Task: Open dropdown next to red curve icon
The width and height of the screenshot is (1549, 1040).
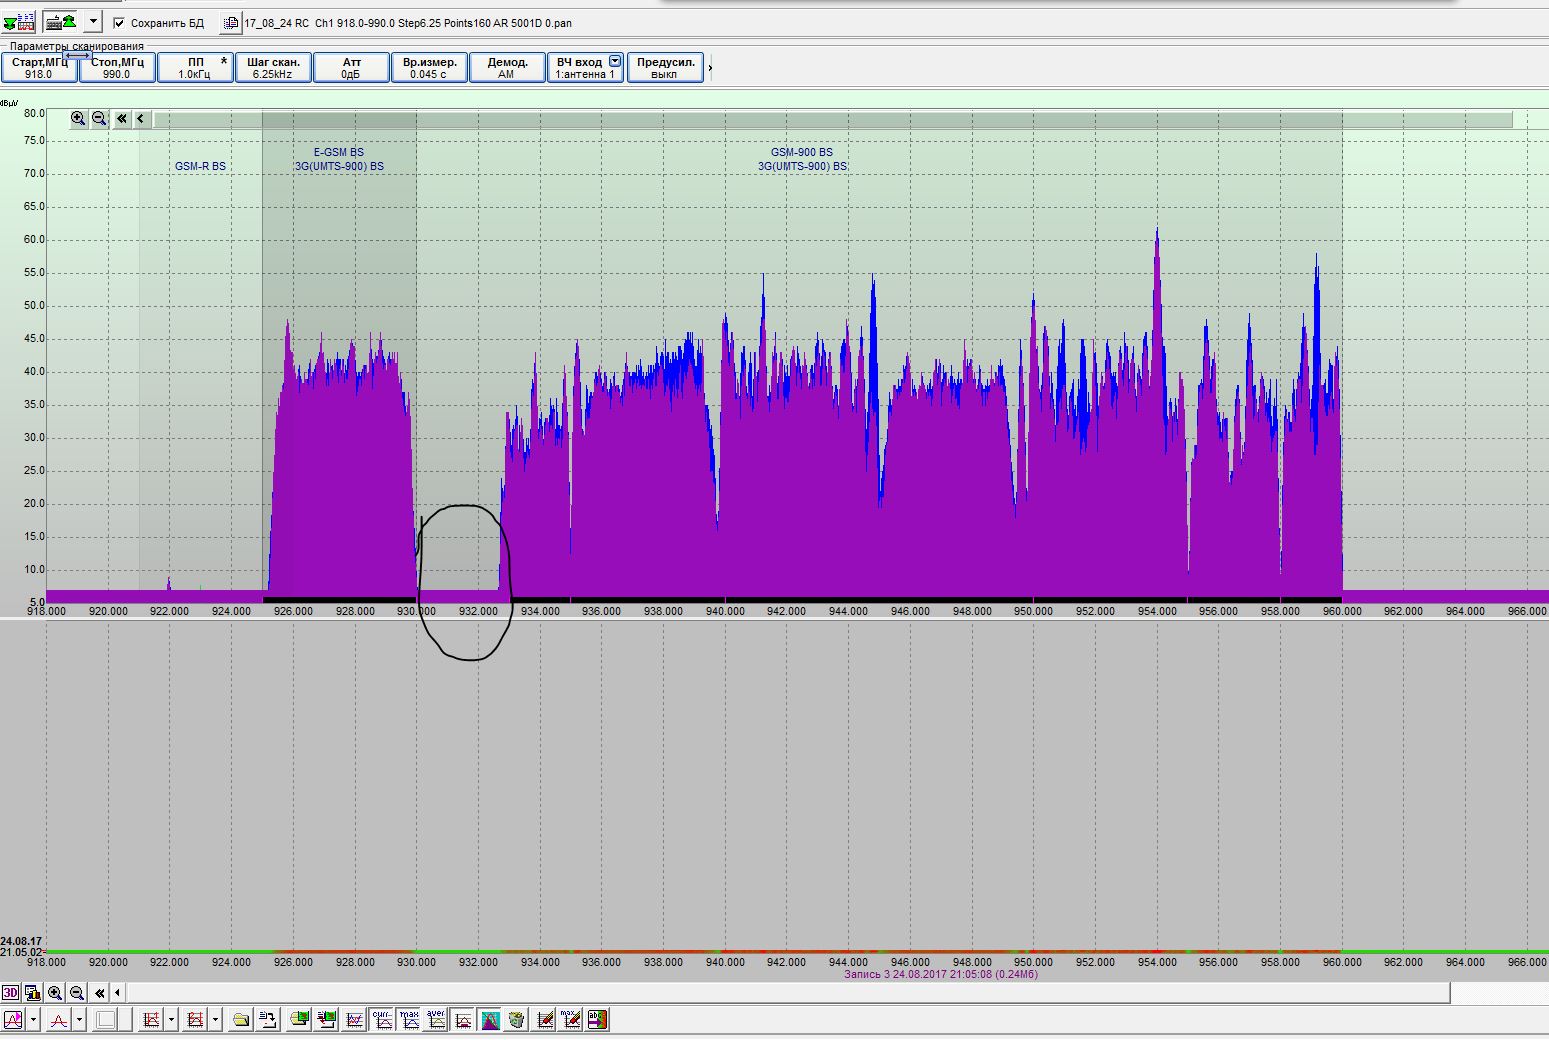Action: [79, 1020]
